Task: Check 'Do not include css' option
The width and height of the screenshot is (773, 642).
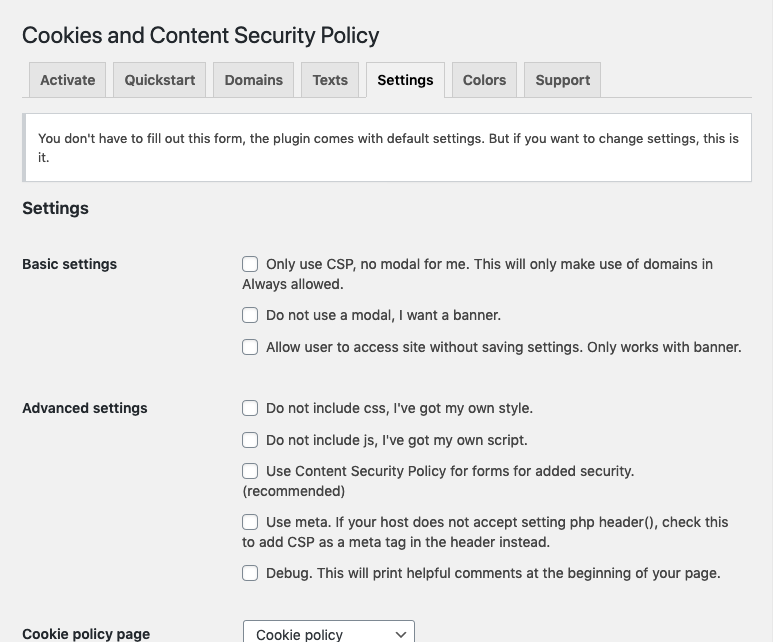Action: [x=250, y=408]
